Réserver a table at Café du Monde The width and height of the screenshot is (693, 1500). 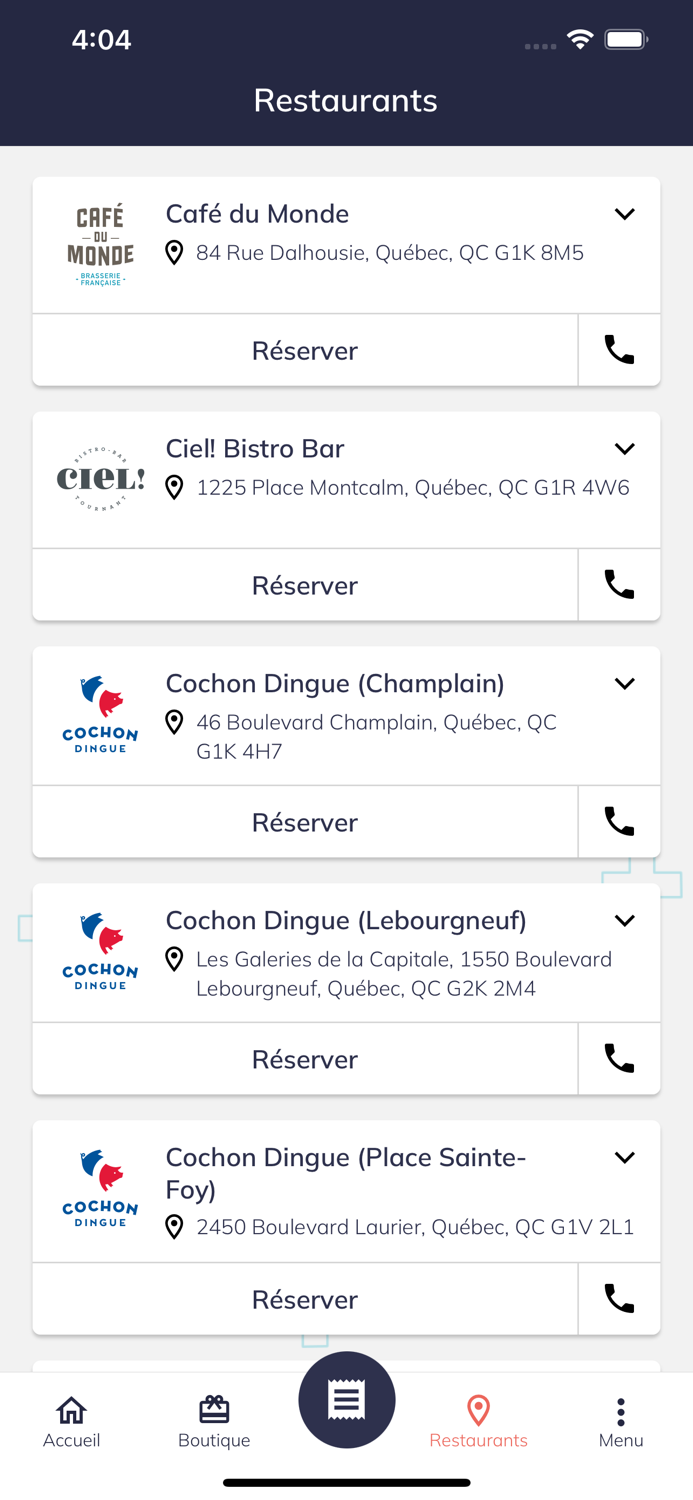(x=305, y=350)
